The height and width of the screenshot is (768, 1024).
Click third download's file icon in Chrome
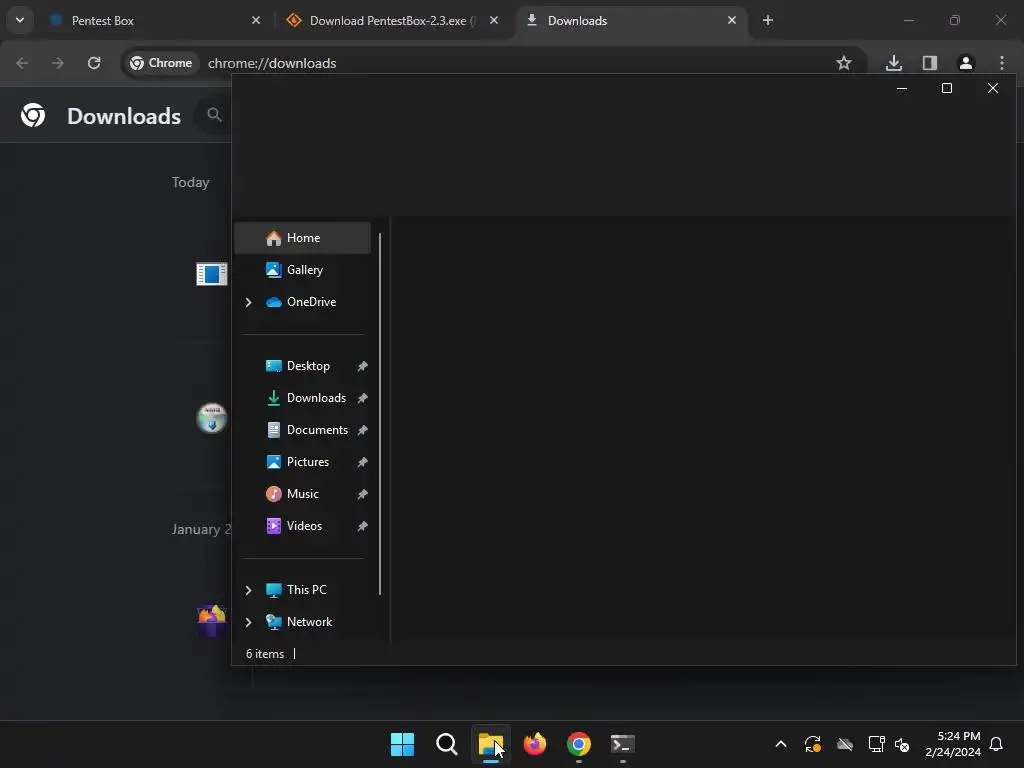[x=212, y=620]
